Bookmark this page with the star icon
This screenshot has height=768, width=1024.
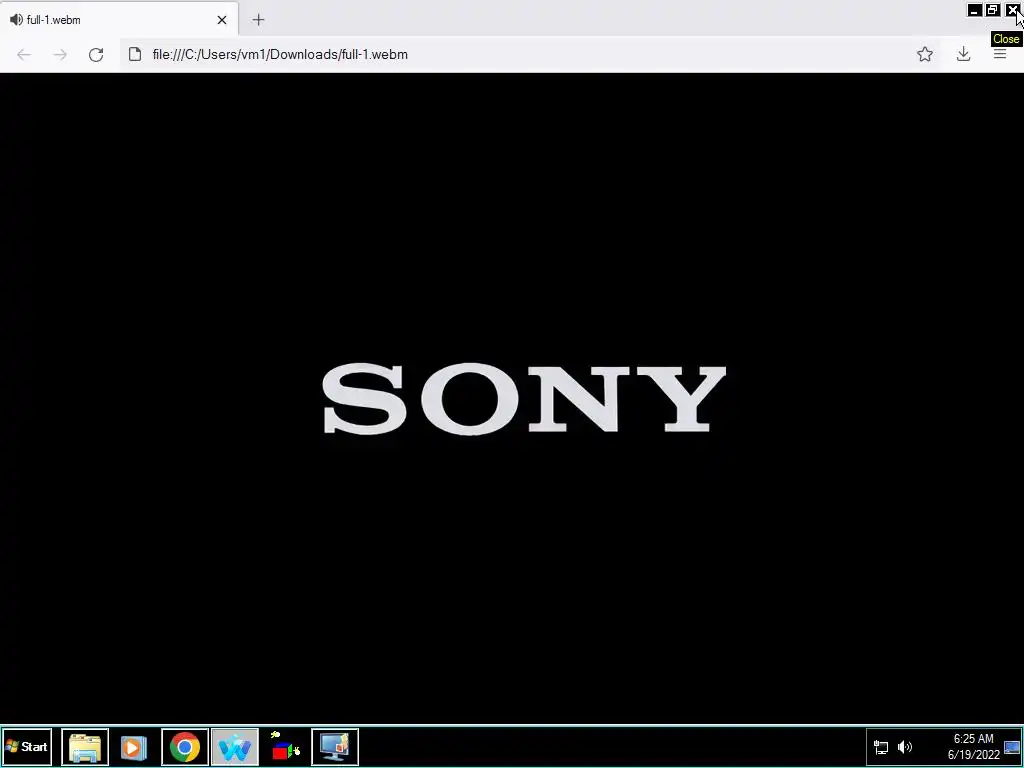point(925,54)
